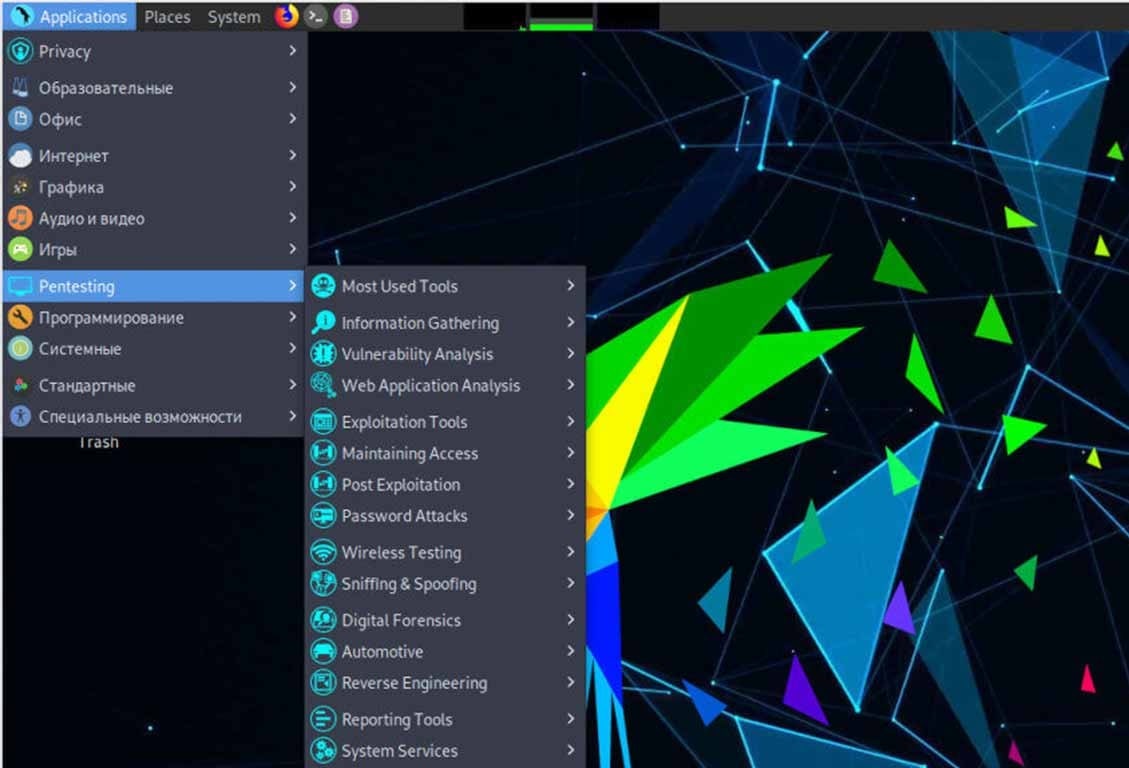The image size is (1129, 768).
Task: Expand the Интернет category arrow
Action: click(292, 156)
